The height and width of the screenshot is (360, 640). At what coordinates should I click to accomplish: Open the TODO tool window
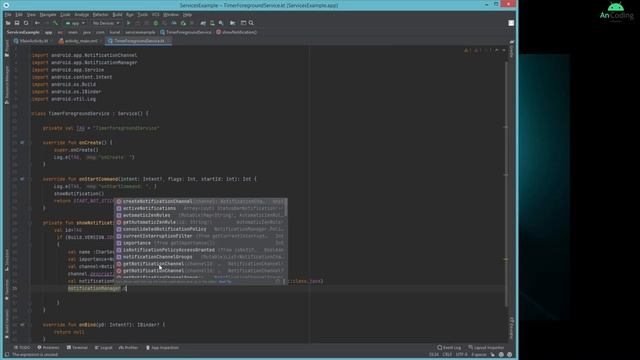(x=22, y=348)
